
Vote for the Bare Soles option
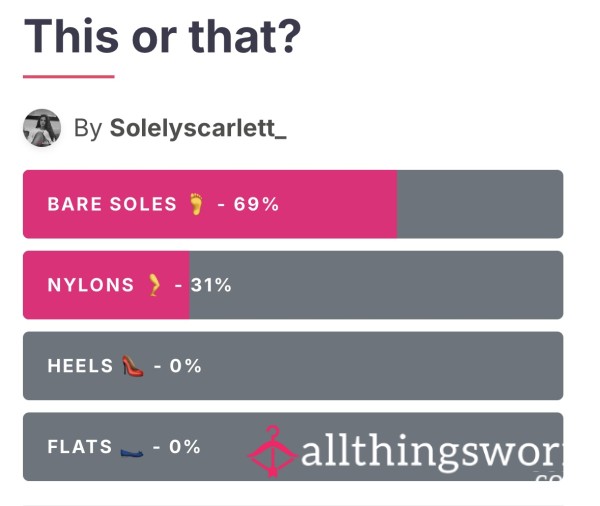[293, 204]
